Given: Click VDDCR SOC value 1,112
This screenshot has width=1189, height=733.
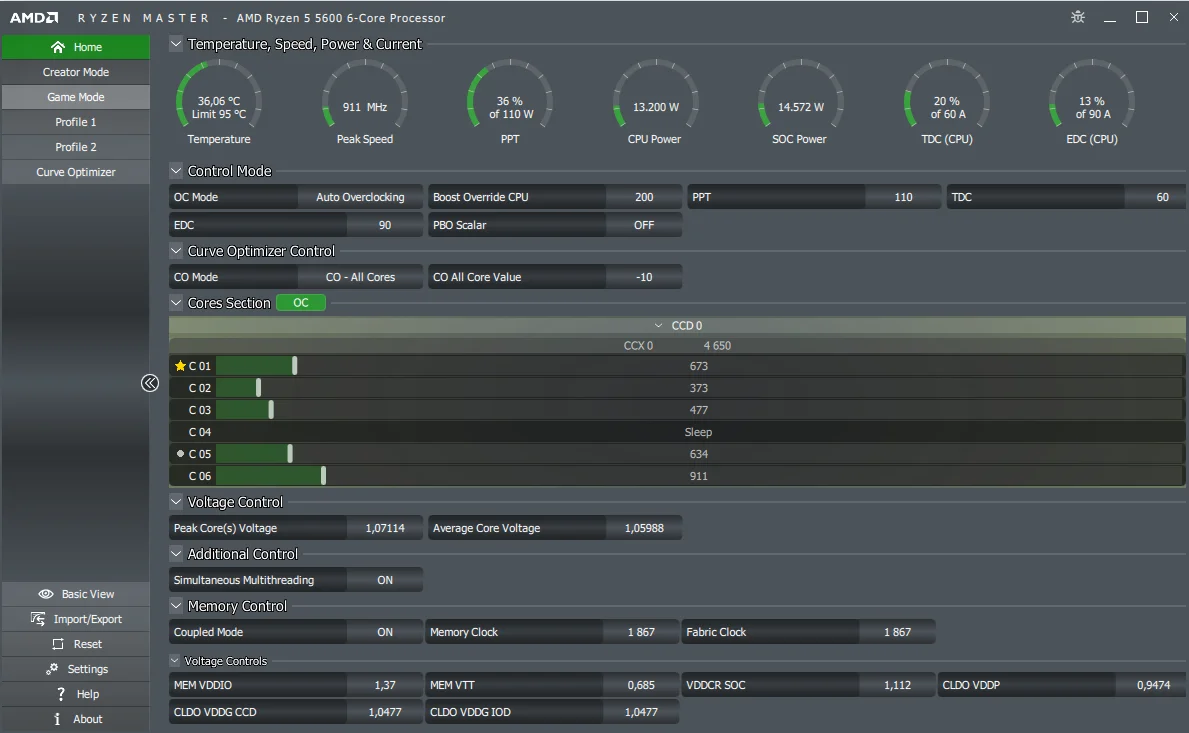Looking at the screenshot, I should click(x=897, y=685).
